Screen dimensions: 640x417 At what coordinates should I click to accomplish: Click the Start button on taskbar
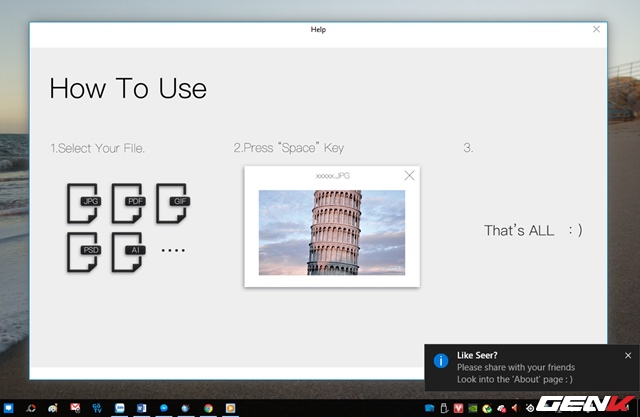[8, 408]
